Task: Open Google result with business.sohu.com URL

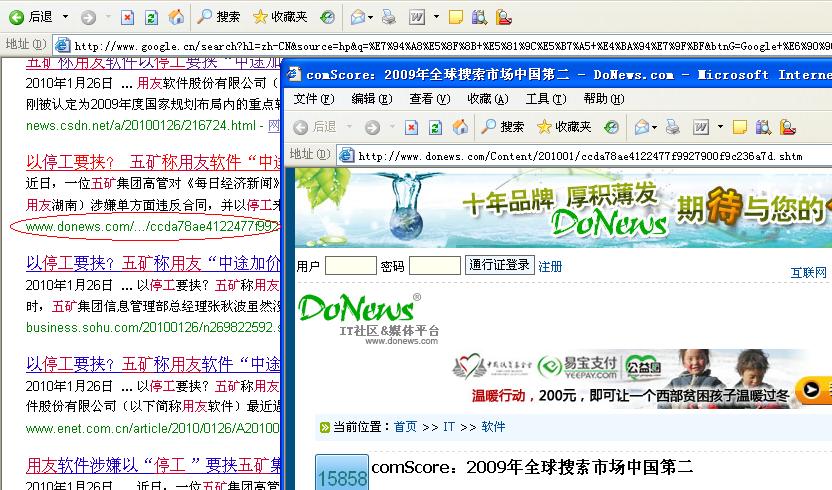Action: click(x=153, y=263)
